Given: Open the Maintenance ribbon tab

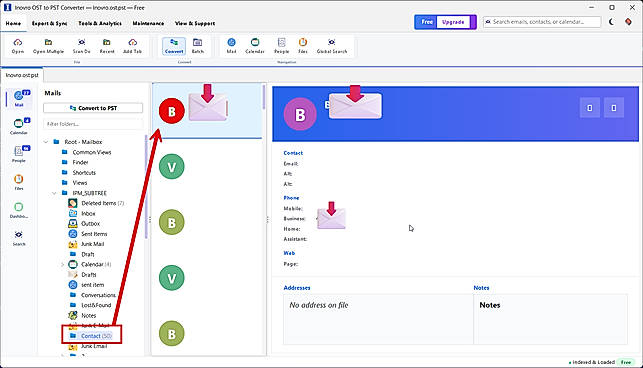Looking at the screenshot, I should click(x=148, y=23).
